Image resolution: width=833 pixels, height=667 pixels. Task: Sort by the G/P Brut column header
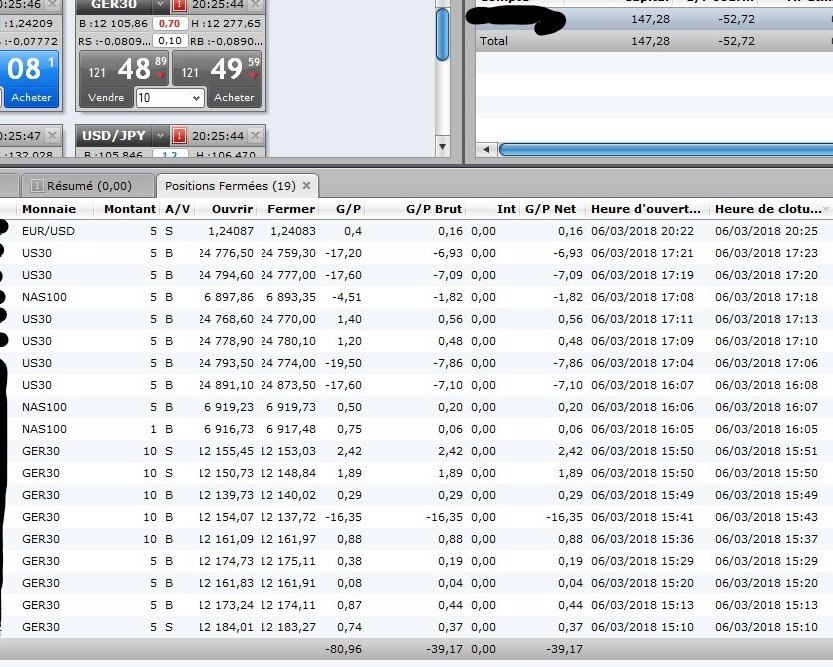tap(434, 209)
